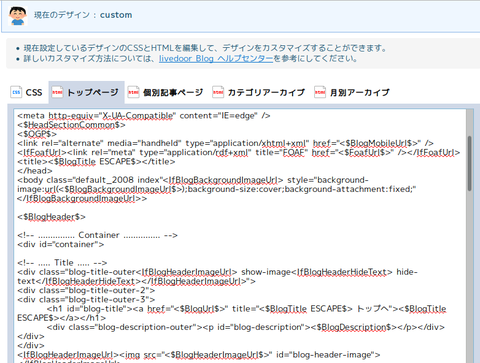Open the 個別記事ページ tab
This screenshot has width=480, height=363.
click(166, 92)
